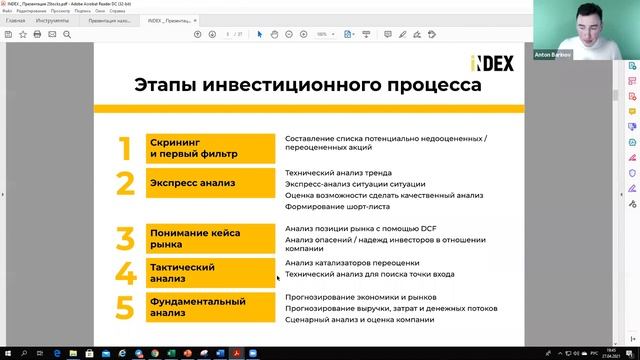Viewport: 640px width, 360px height.
Task: Open File Explorer from taskbar
Action: [x=73, y=353]
